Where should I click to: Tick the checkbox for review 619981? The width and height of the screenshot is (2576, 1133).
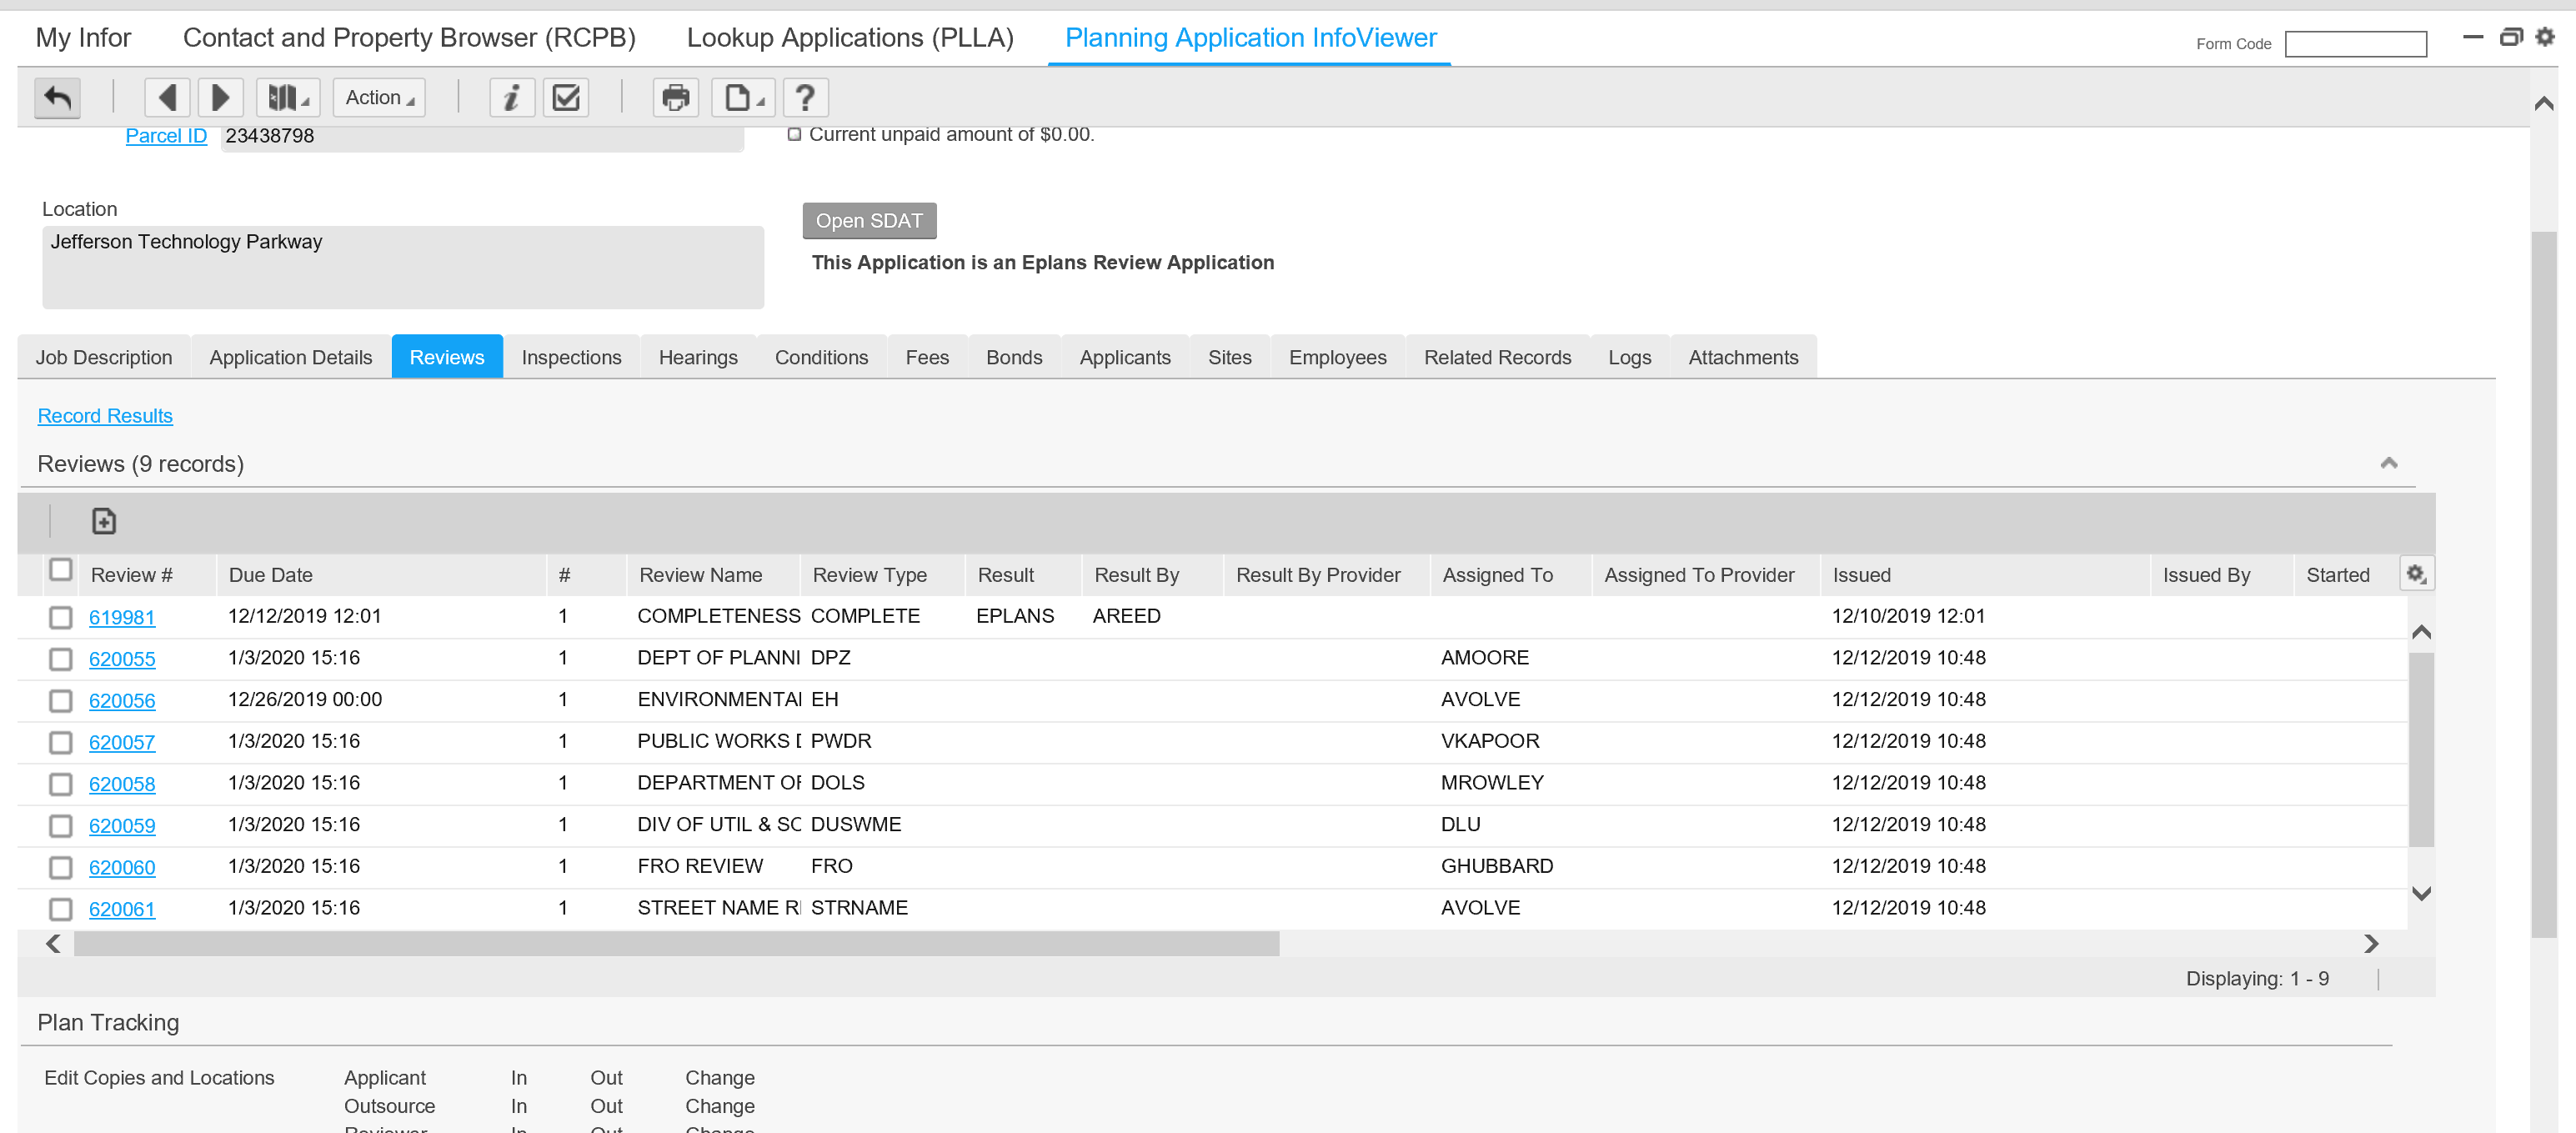[x=61, y=617]
